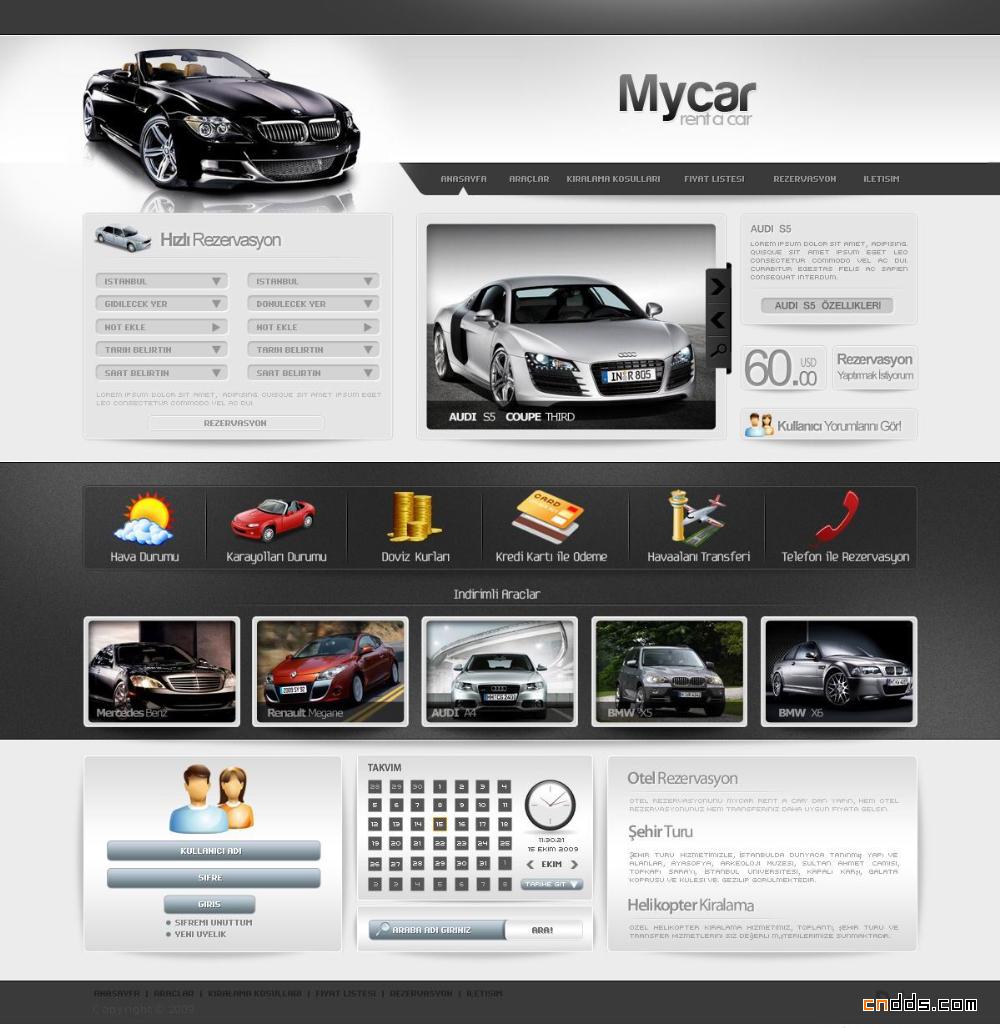
Task: Go to previous month before EKIM
Action: (530, 864)
